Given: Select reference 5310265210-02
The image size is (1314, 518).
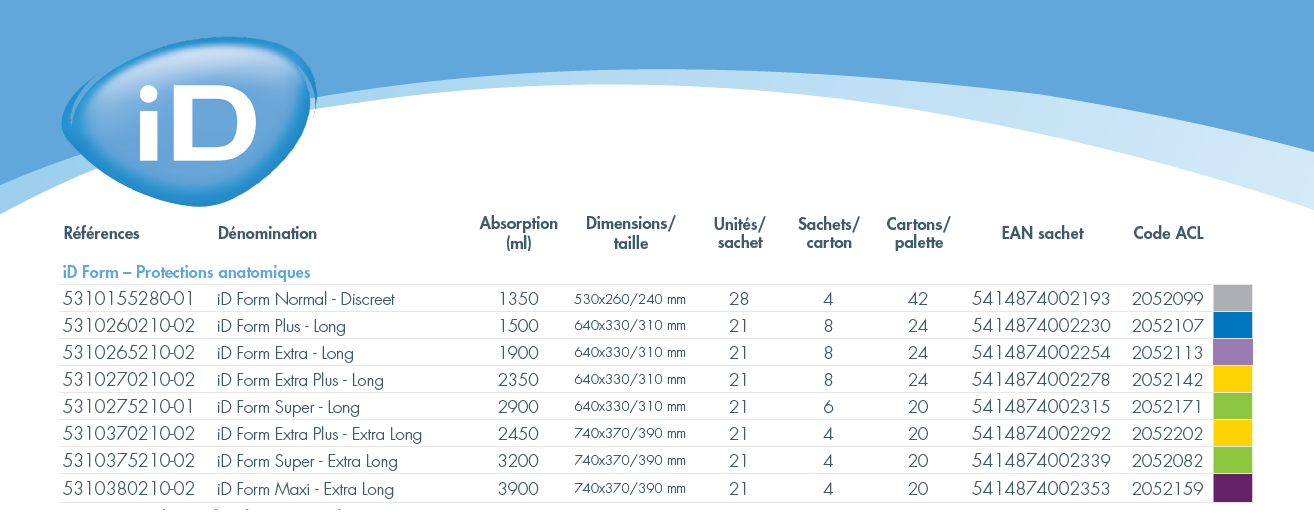Looking at the screenshot, I should pyautogui.click(x=128, y=353).
